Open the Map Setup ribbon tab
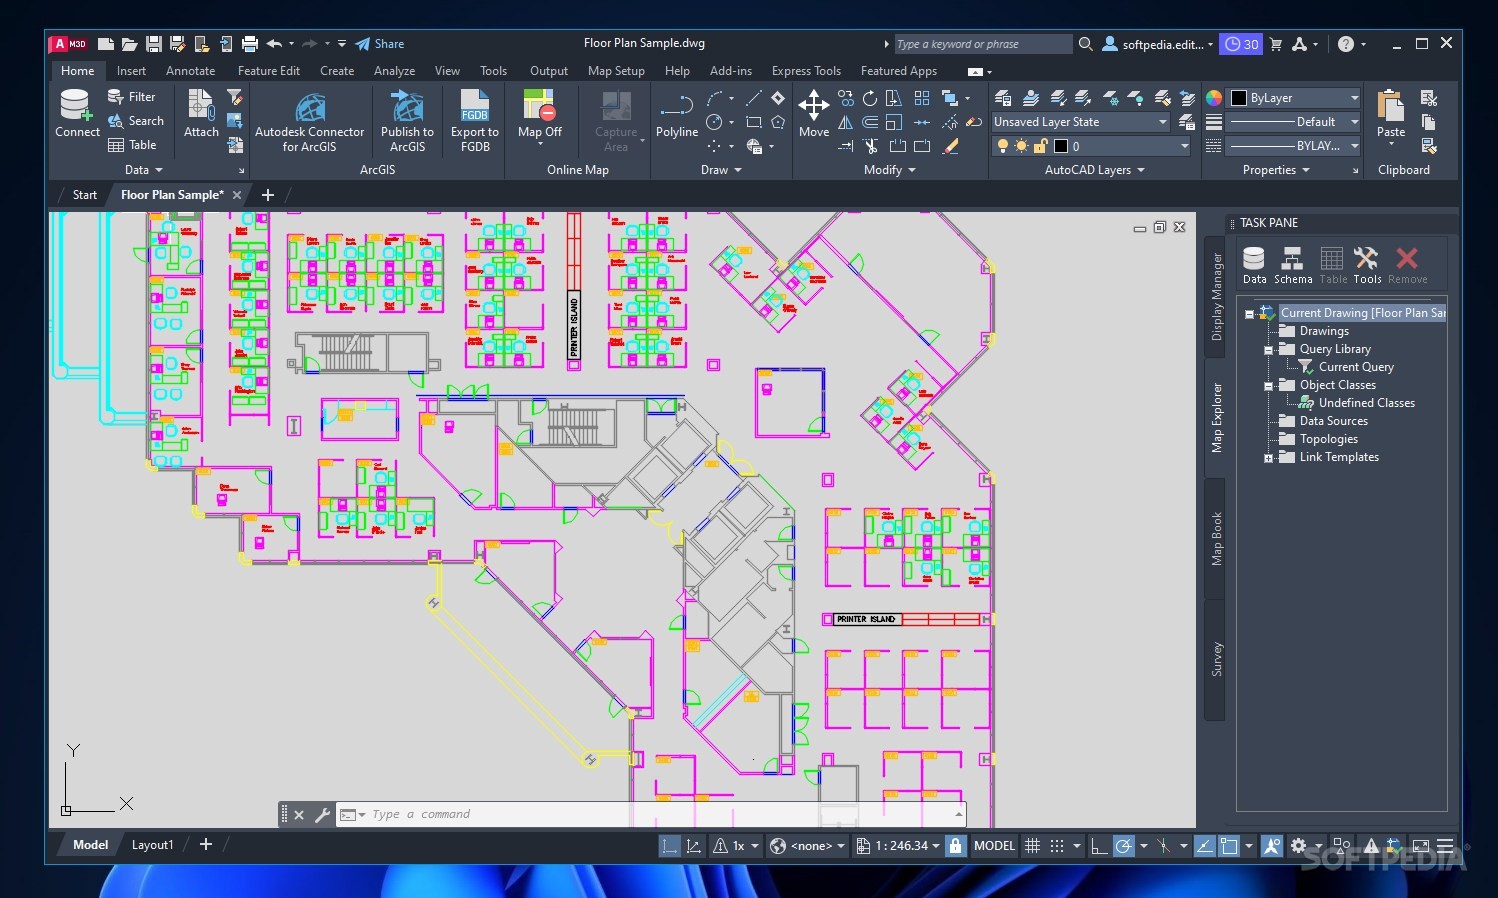The image size is (1498, 898). coord(616,71)
